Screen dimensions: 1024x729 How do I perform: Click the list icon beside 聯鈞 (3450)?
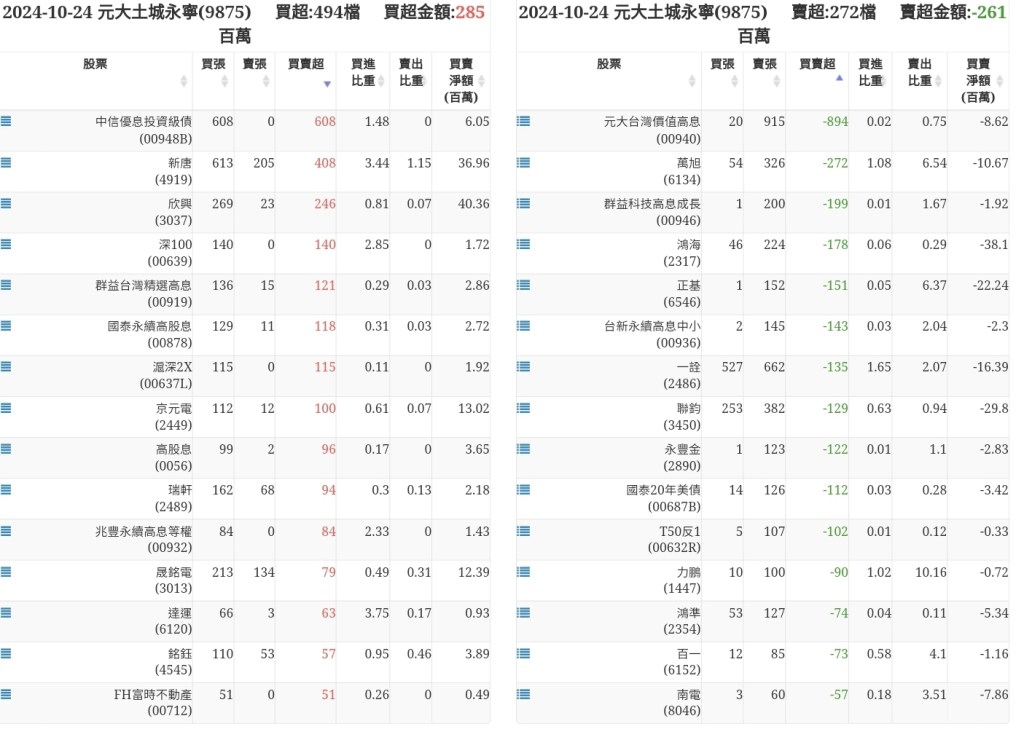(523, 408)
